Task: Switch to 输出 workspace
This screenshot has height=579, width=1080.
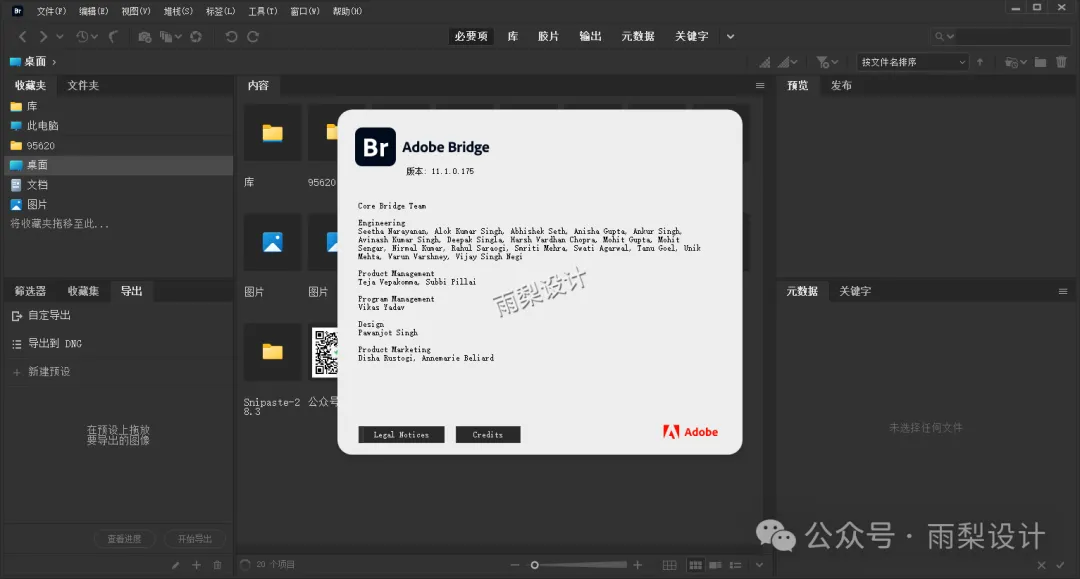Action: tap(590, 36)
